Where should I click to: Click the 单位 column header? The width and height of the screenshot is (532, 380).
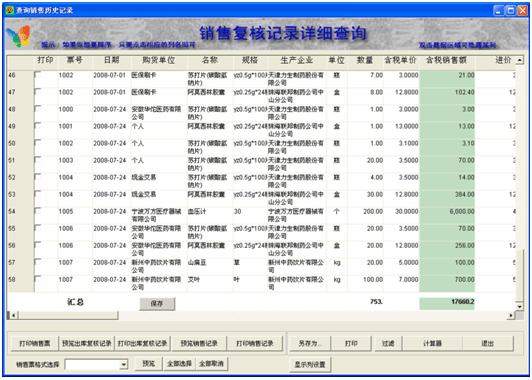pos(337,60)
